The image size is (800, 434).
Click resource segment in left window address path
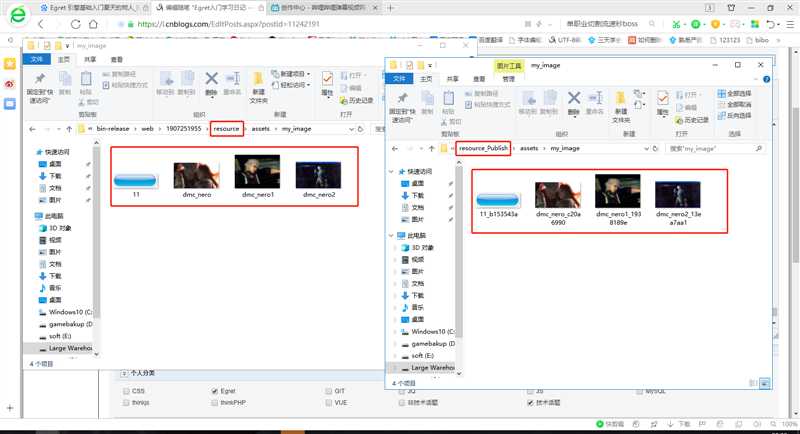[226, 129]
